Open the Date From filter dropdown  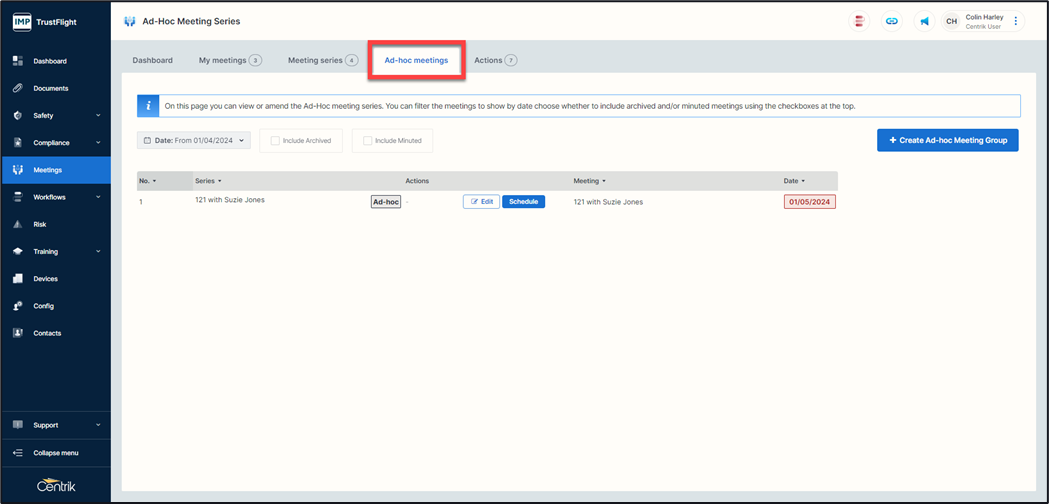point(194,141)
